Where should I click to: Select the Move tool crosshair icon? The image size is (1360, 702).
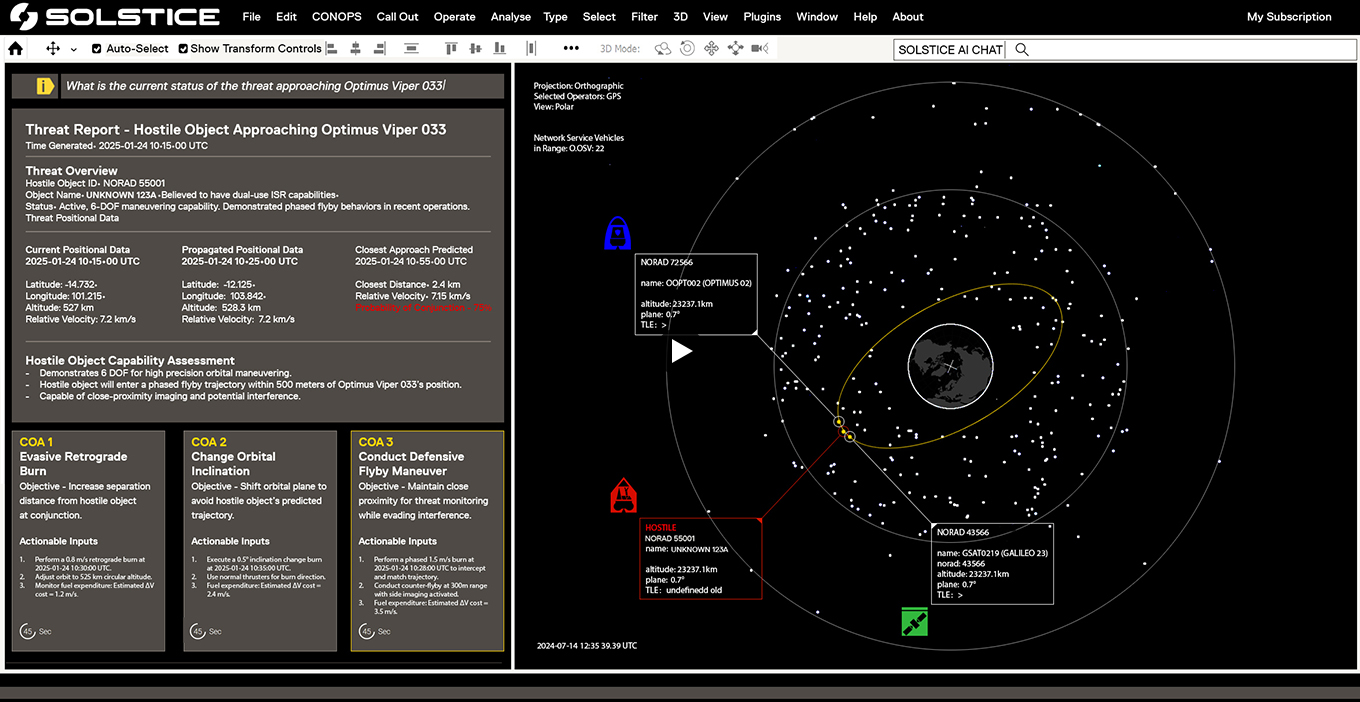pos(53,48)
